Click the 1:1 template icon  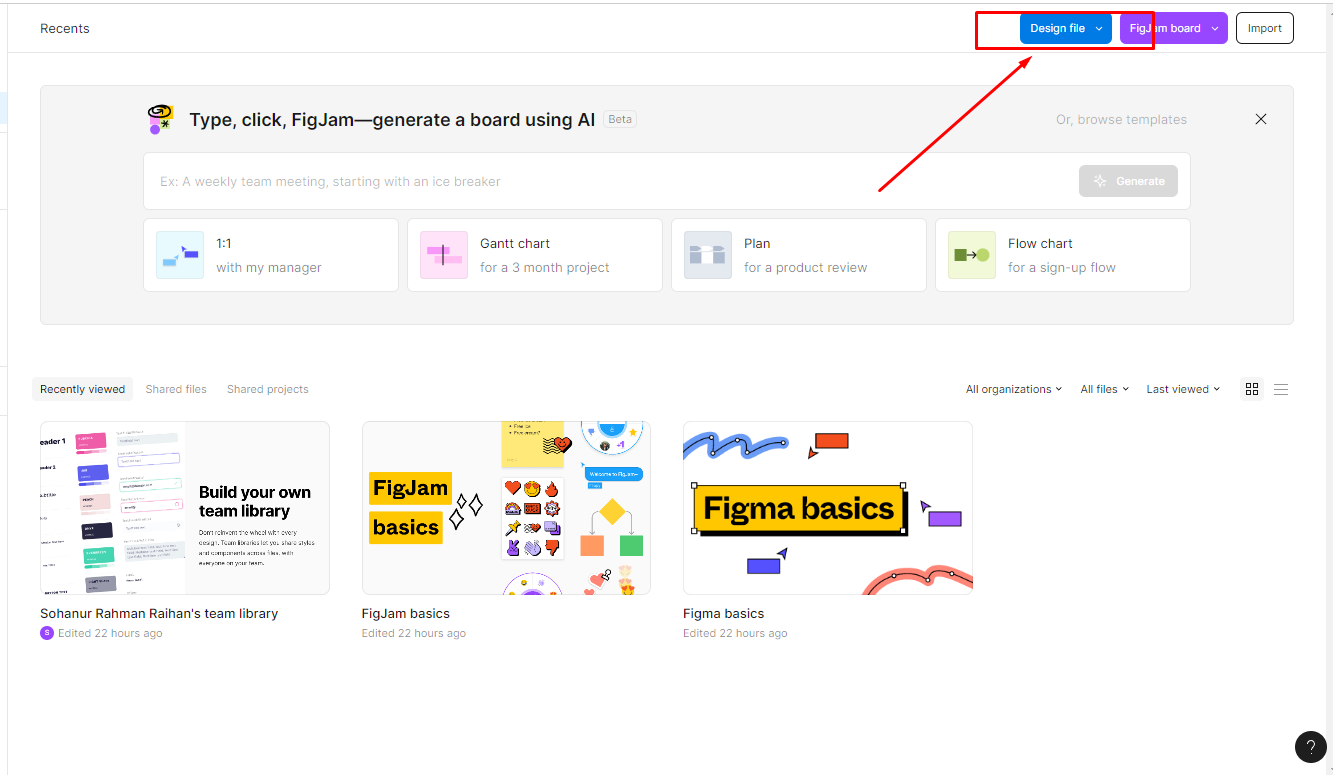[180, 255]
